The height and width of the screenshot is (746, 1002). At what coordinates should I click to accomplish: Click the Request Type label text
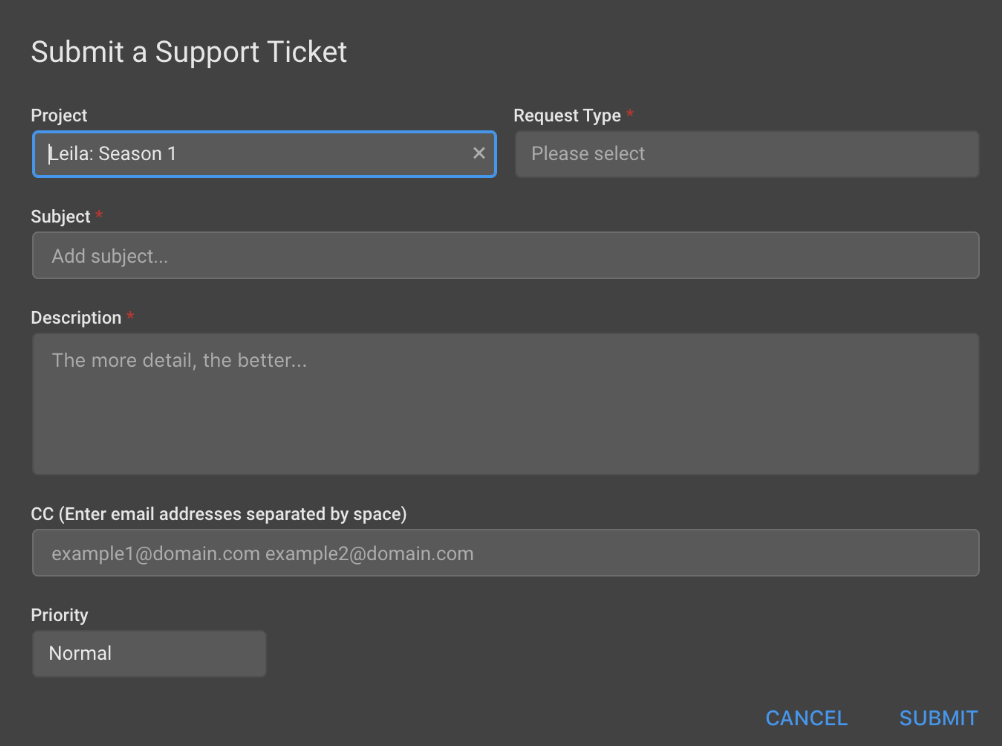click(567, 116)
